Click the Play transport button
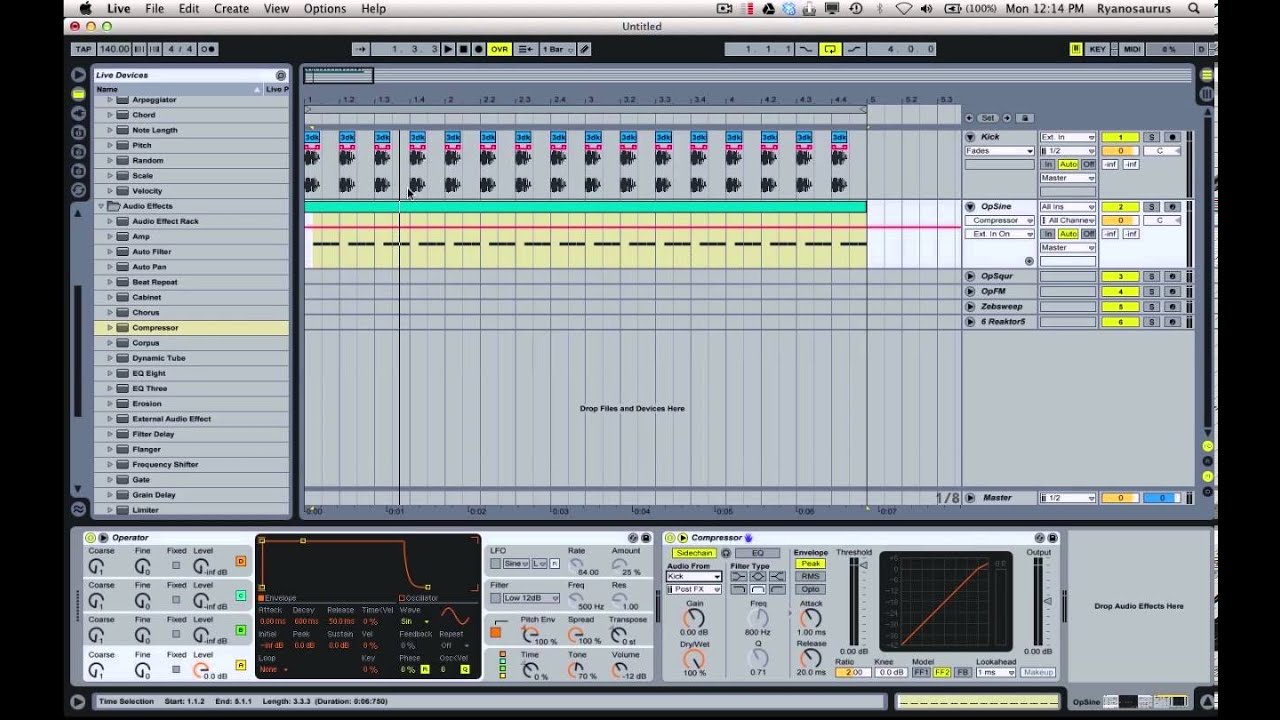This screenshot has width=1280, height=720. click(x=448, y=49)
